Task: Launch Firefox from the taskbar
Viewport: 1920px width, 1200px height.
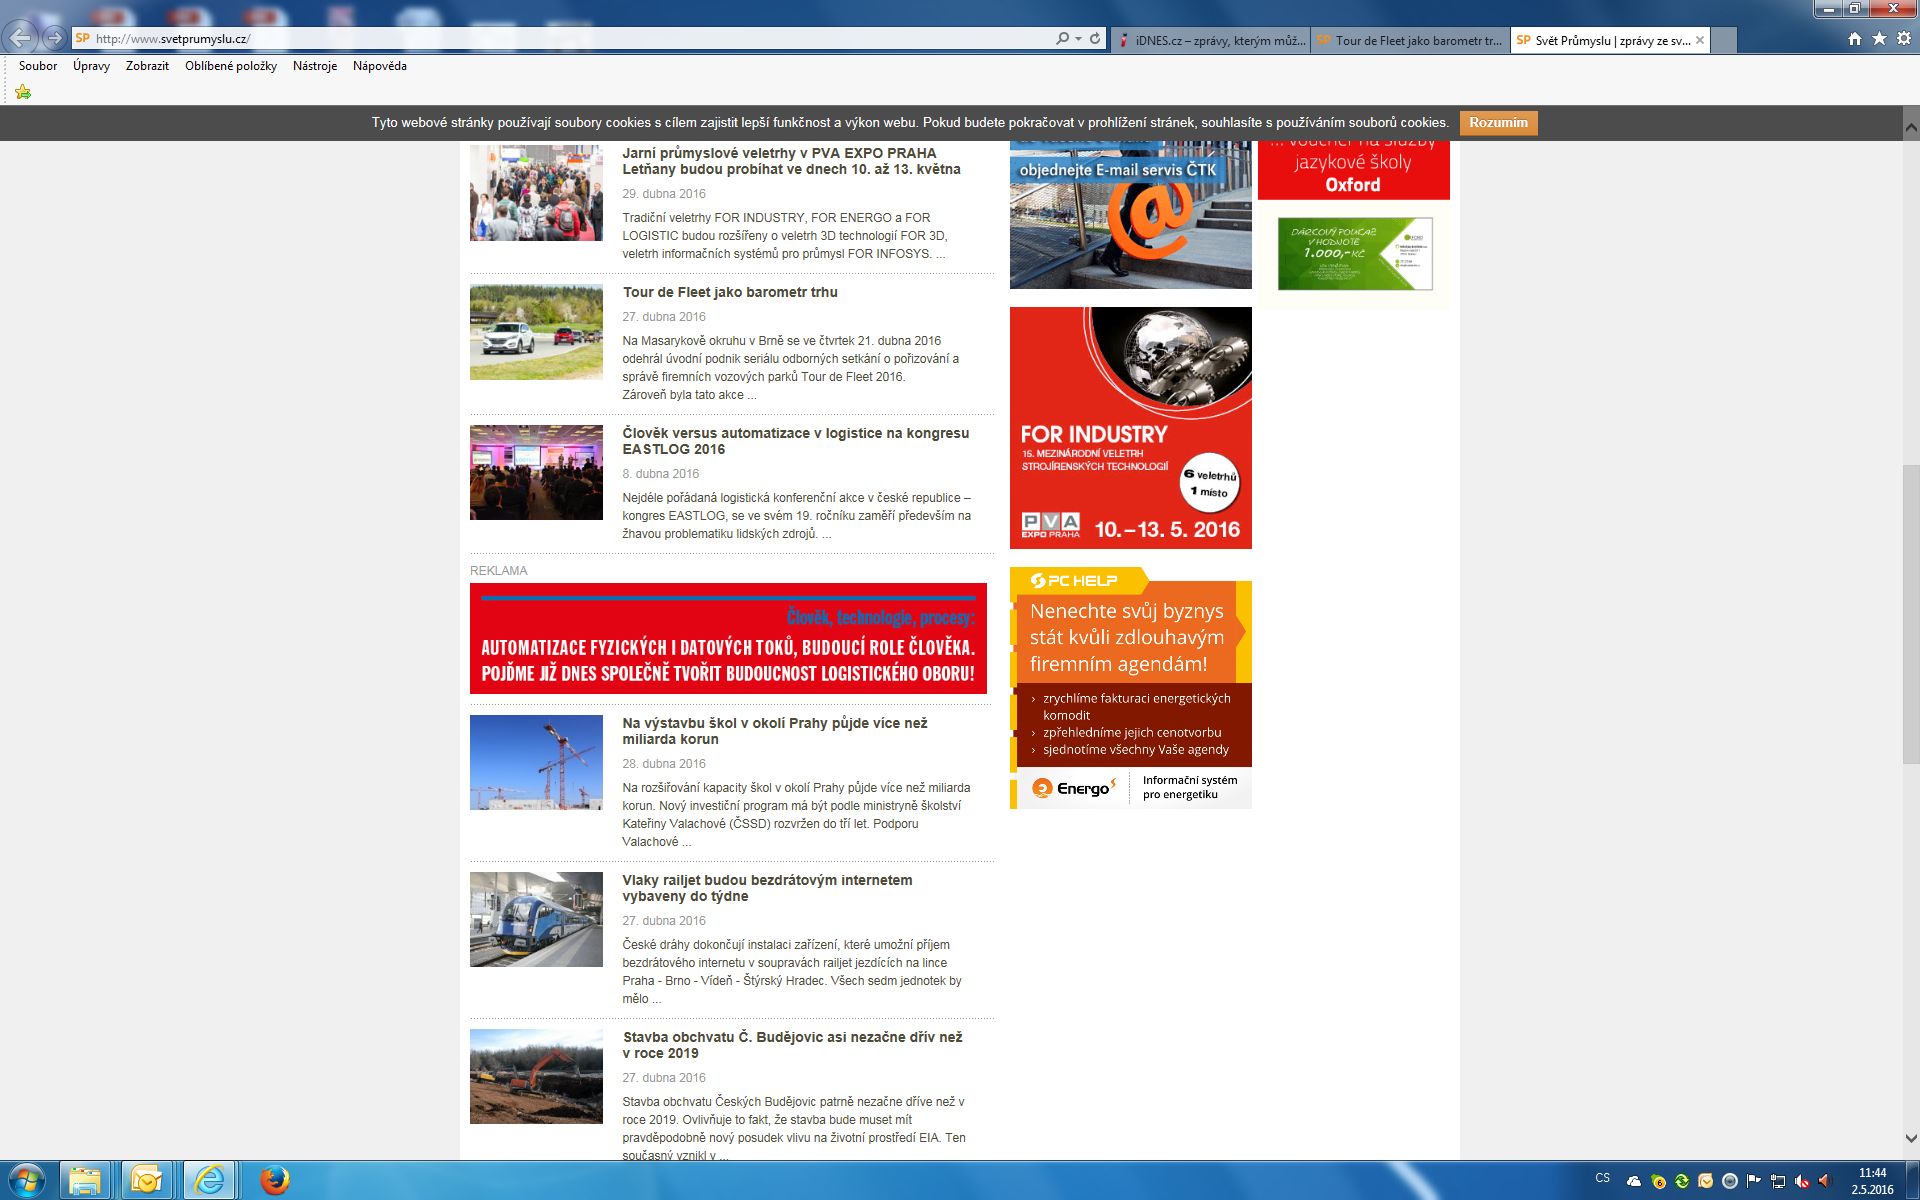Action: click(x=274, y=1181)
